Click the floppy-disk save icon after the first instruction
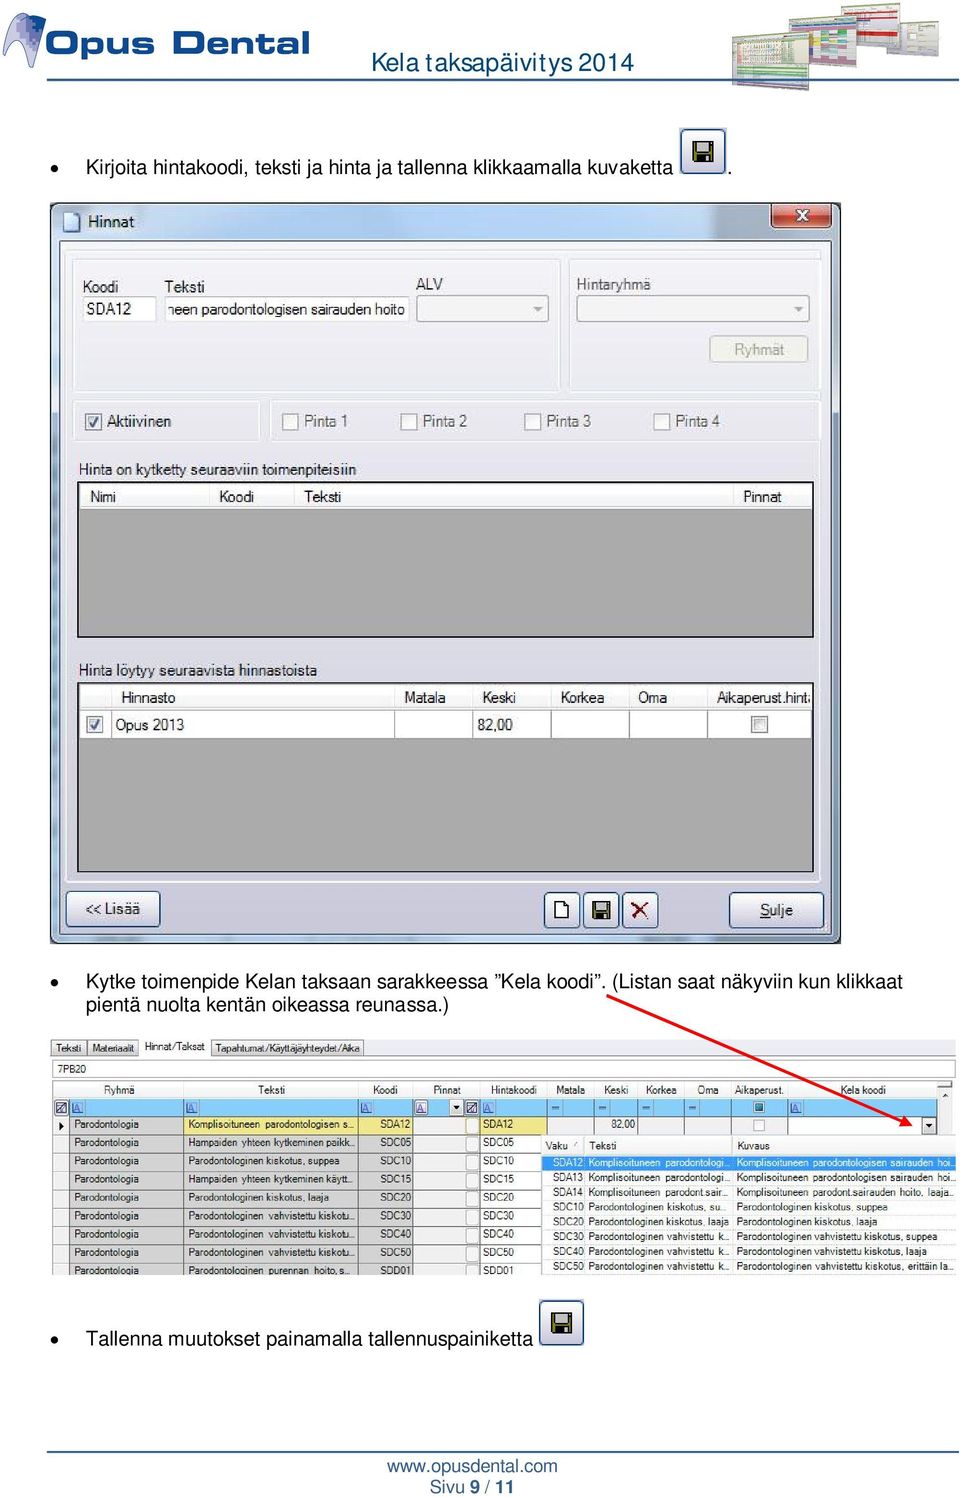This screenshot has height=1497, width=960. click(x=702, y=152)
